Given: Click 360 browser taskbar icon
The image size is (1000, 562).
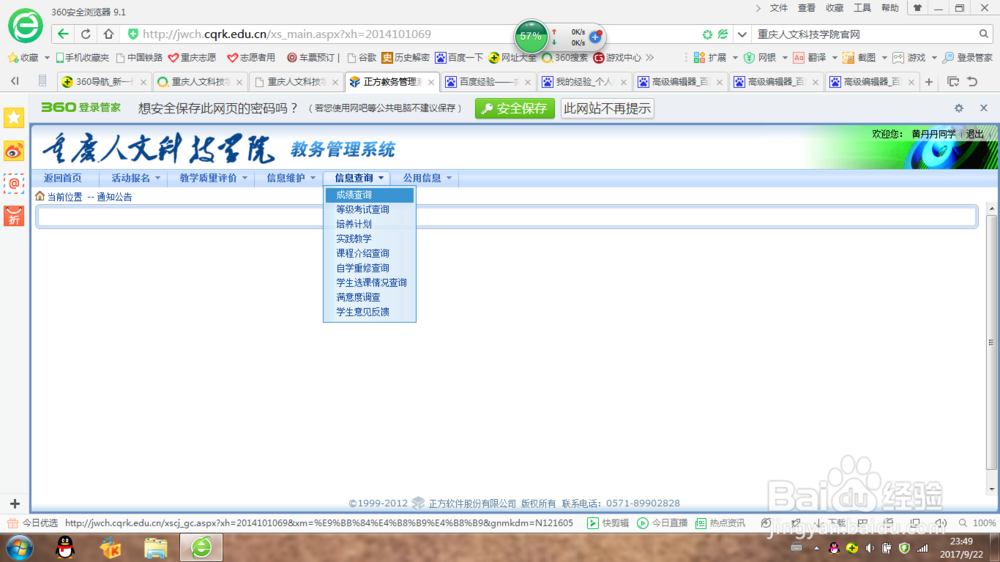Looking at the screenshot, I should (x=202, y=548).
